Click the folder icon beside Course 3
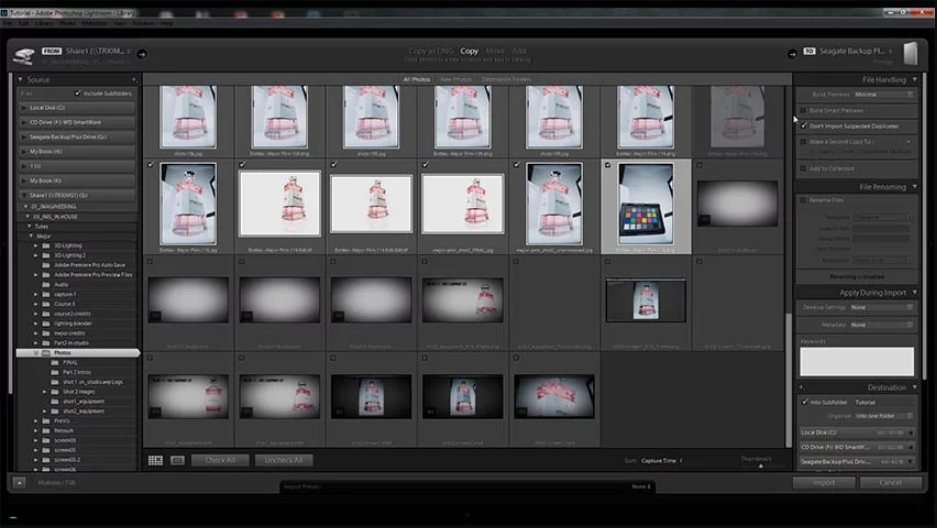Screen dimensions: 937x528 47,304
